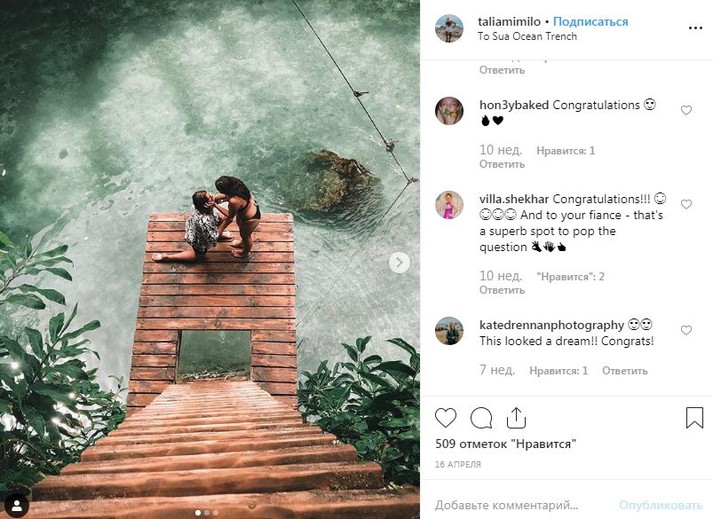Screen dimensions: 713x519
Task: Like hon3ybaked's comment
Action: click(x=686, y=110)
